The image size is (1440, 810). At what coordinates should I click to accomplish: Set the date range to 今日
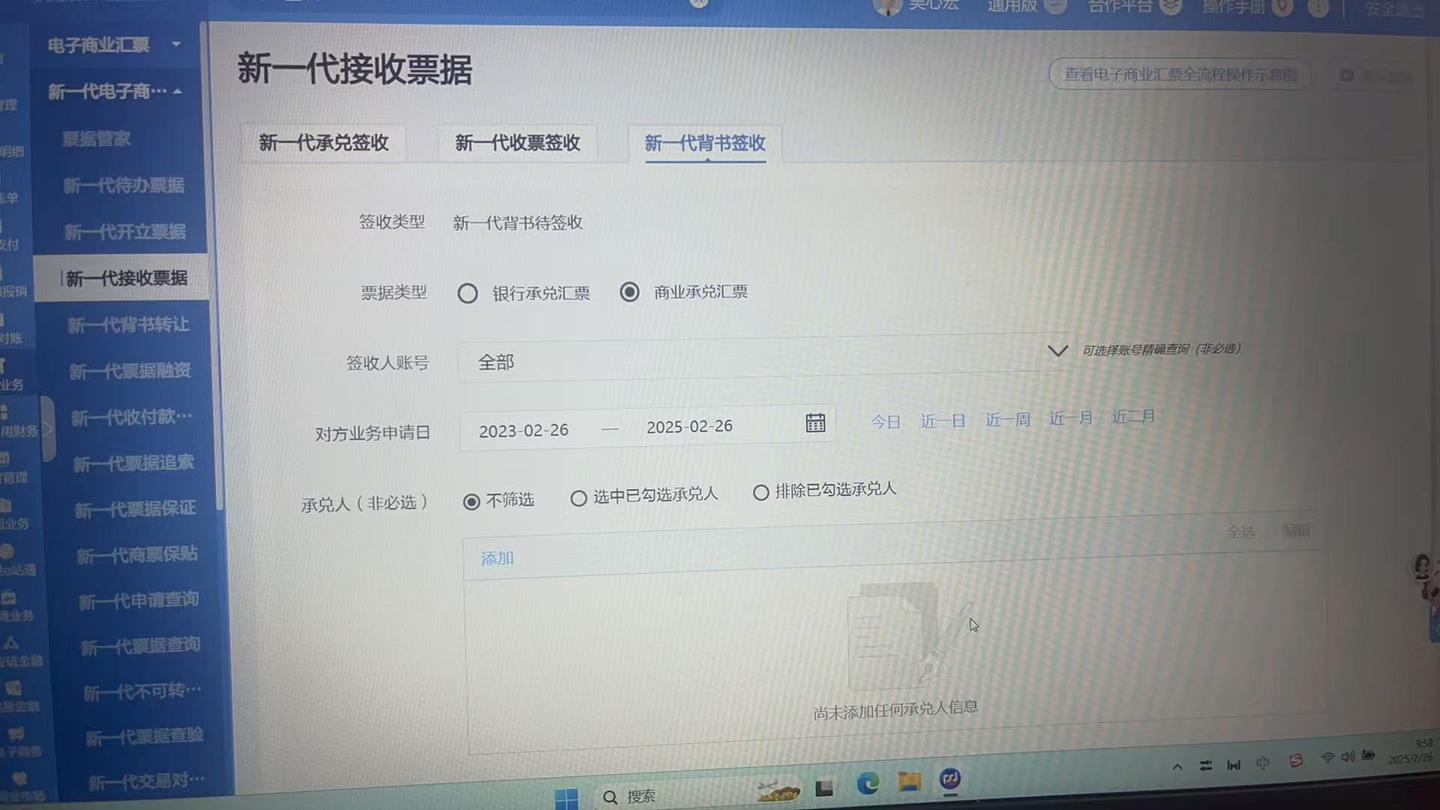[885, 422]
